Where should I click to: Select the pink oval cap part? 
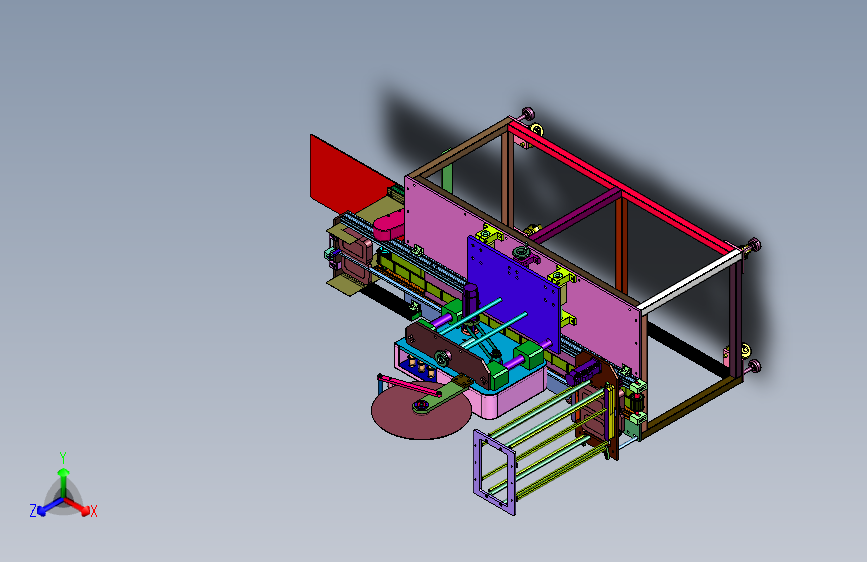click(389, 225)
